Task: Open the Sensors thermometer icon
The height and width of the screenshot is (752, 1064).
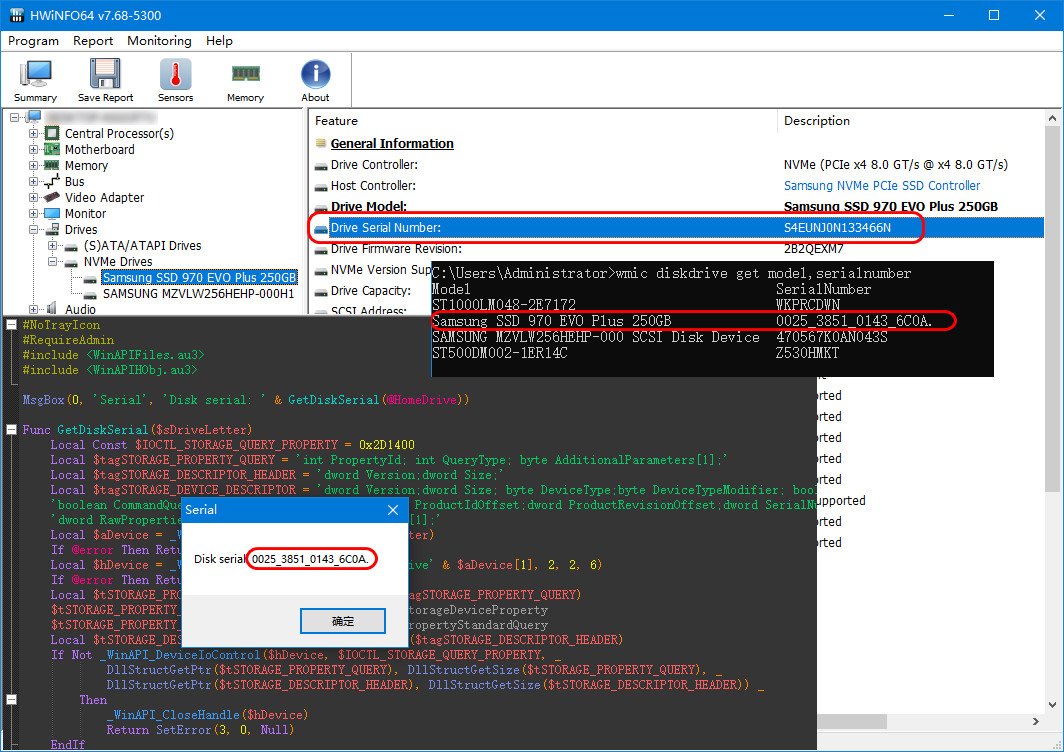Action: tap(176, 74)
